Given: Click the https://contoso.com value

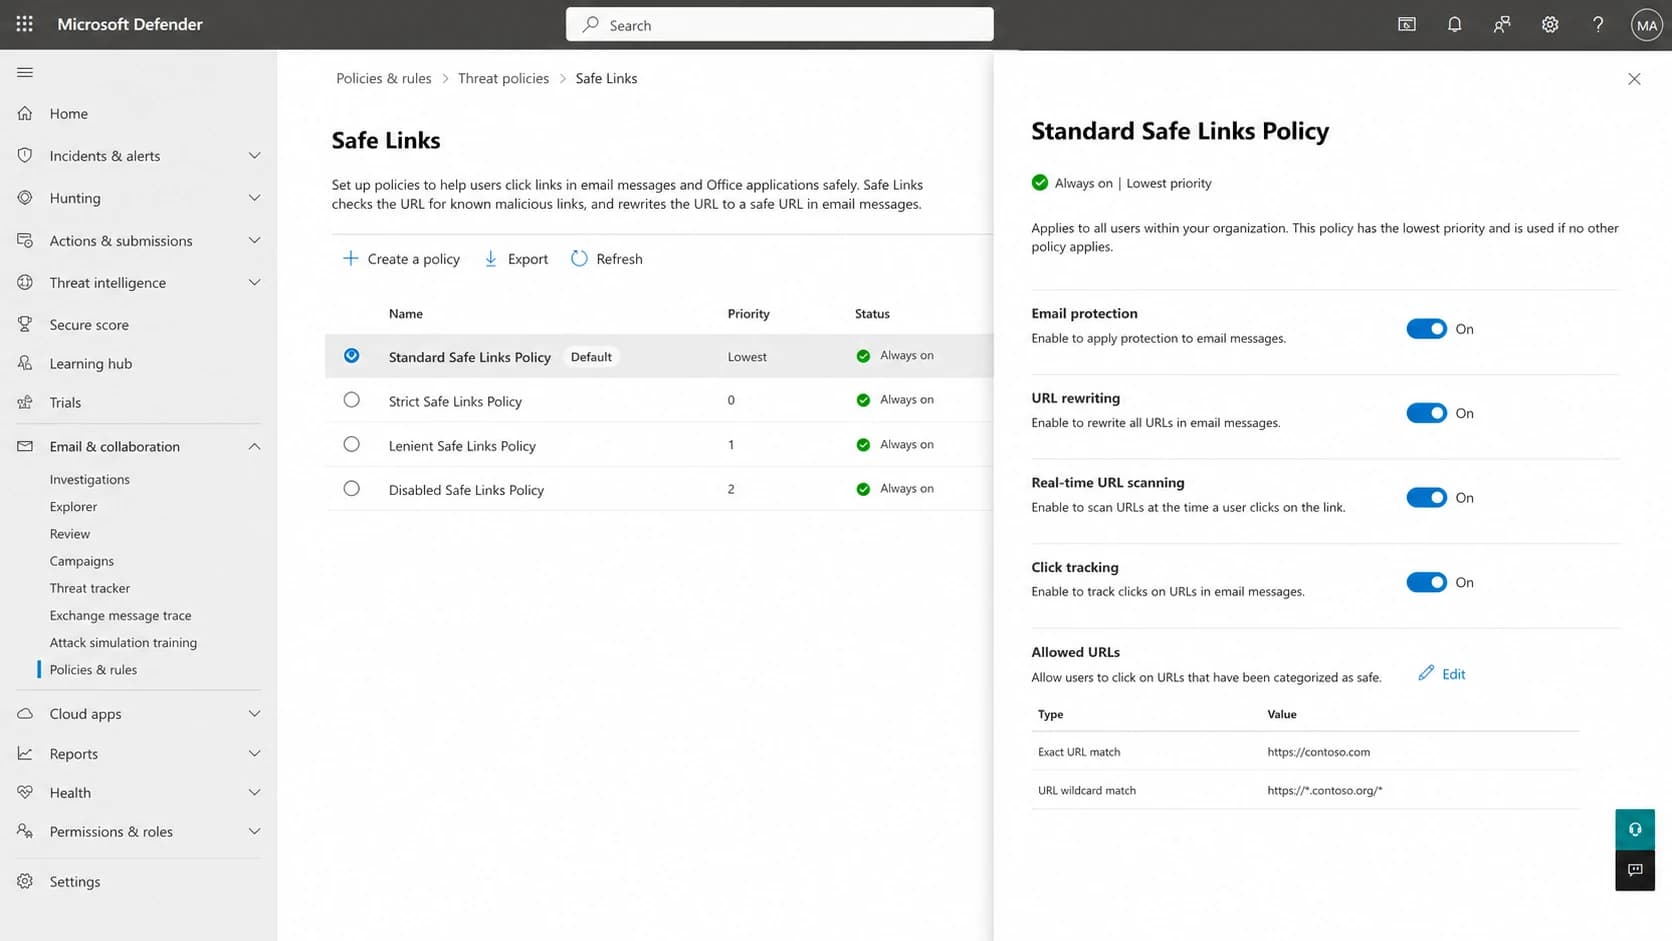Looking at the screenshot, I should (x=1319, y=752).
